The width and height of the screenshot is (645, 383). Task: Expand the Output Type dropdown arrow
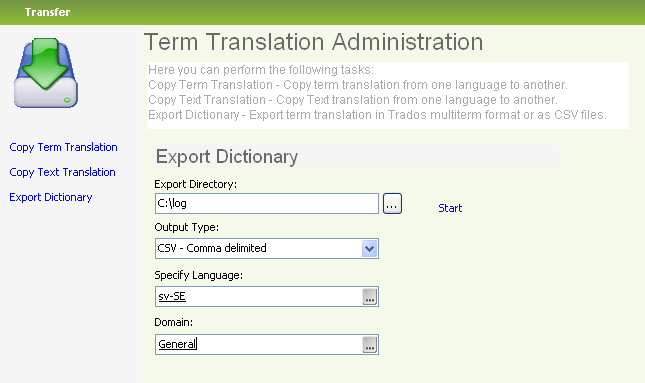pos(369,248)
